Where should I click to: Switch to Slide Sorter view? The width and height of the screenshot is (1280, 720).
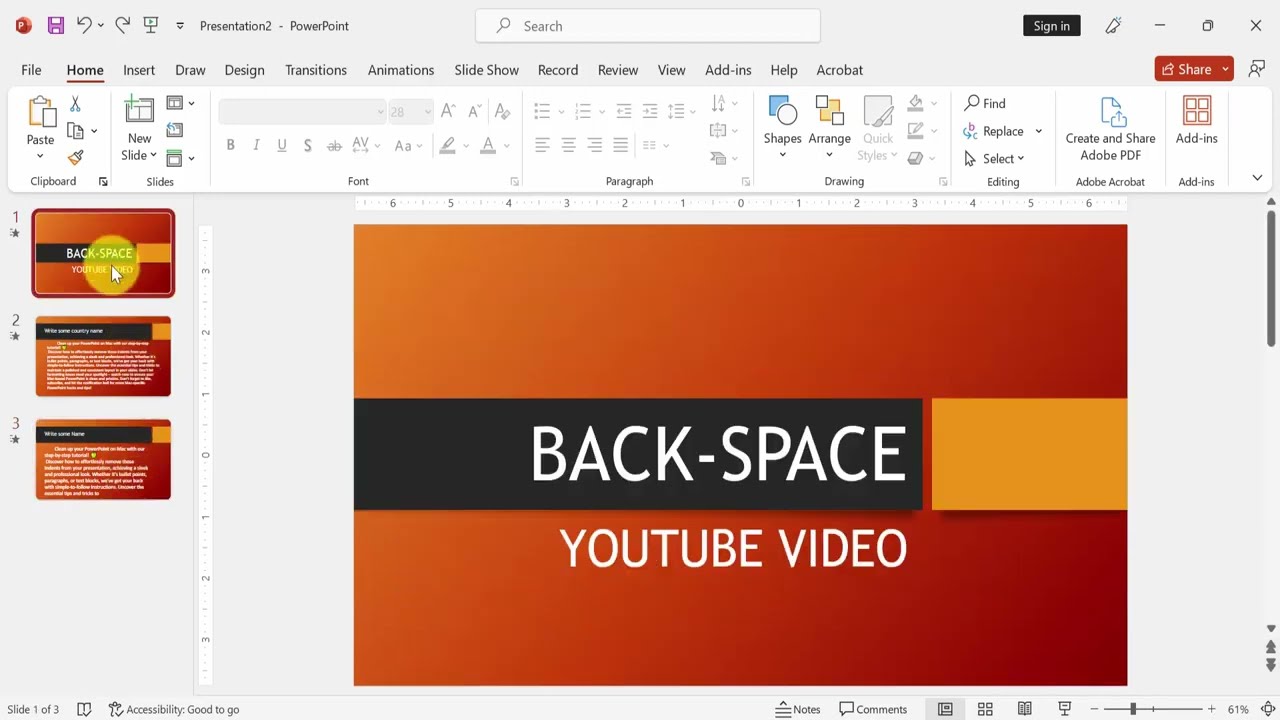coord(985,709)
